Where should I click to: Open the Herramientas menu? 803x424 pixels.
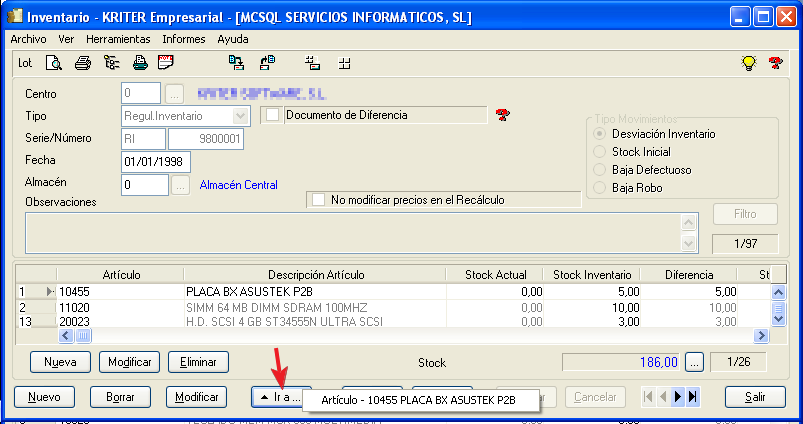tap(118, 39)
